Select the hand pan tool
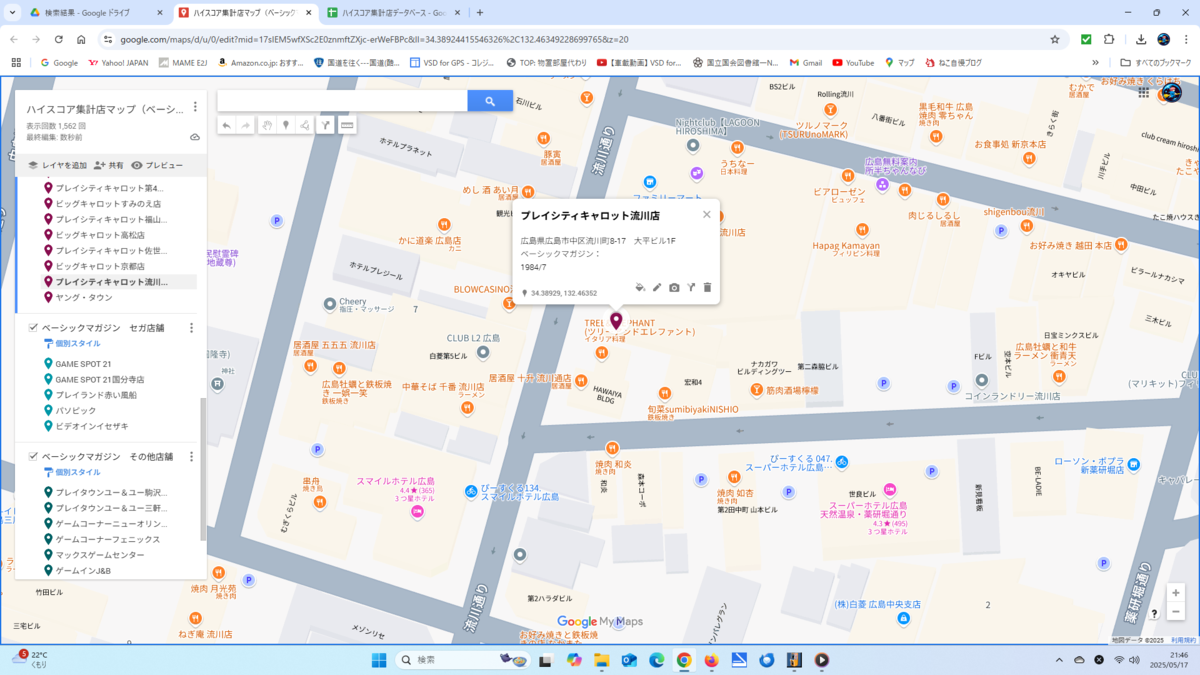 267,125
